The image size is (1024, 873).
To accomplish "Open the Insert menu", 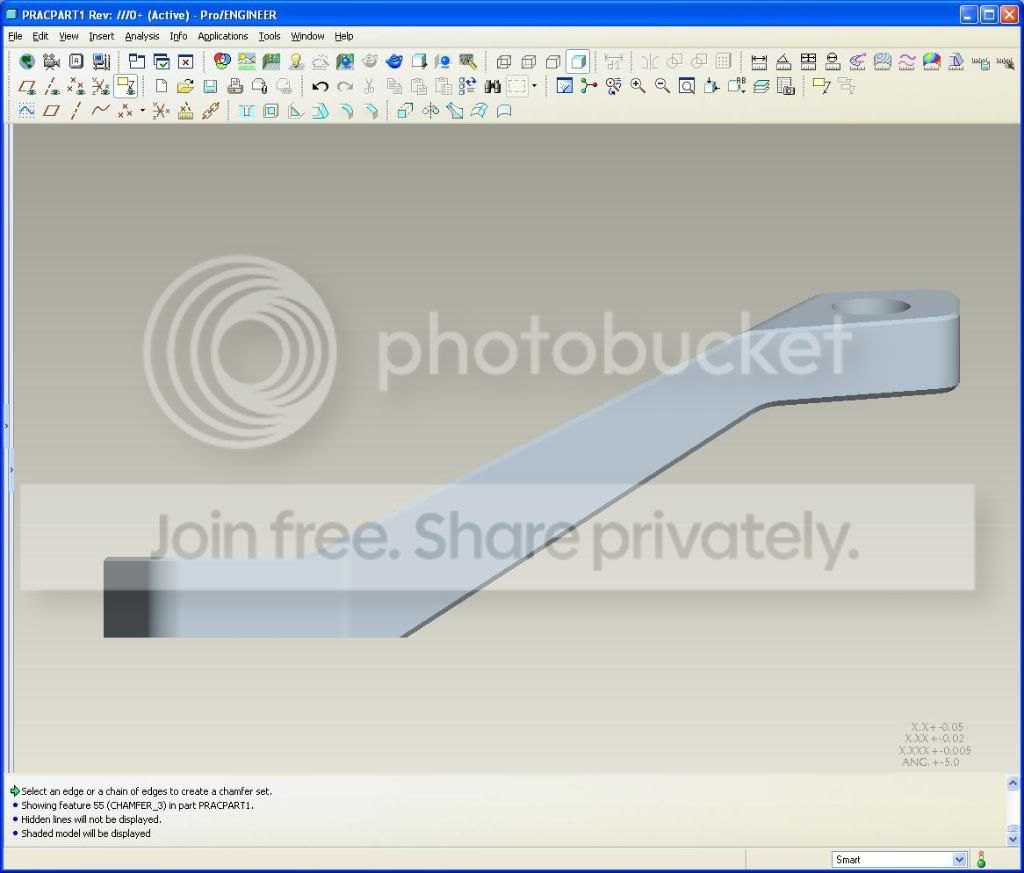I will click(x=101, y=37).
